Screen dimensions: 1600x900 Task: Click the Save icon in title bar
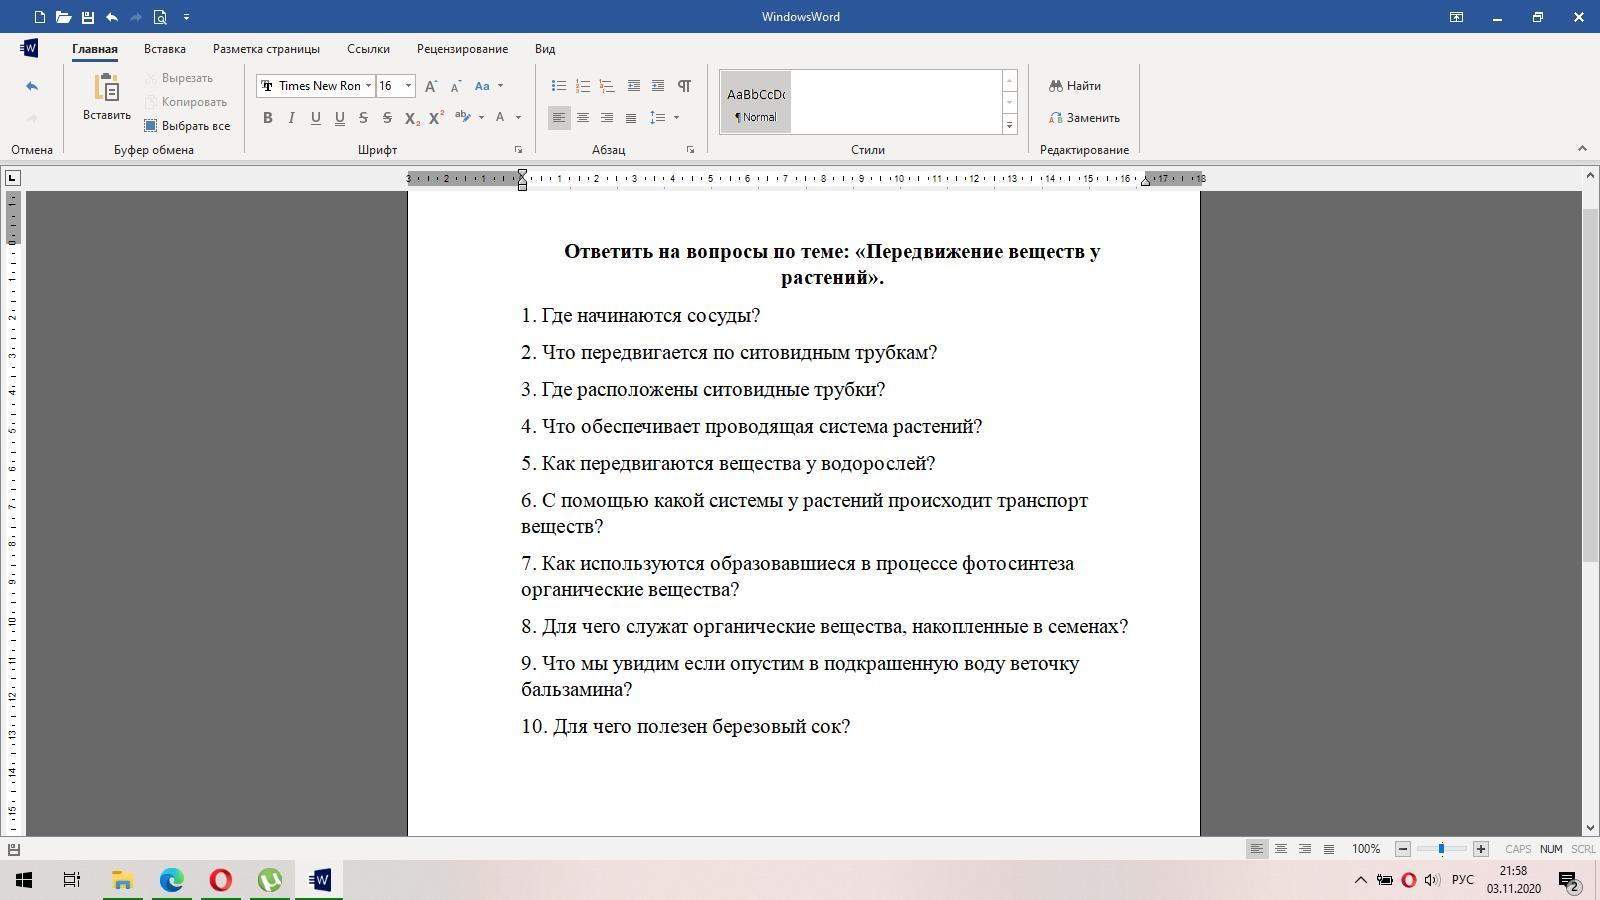(x=88, y=17)
